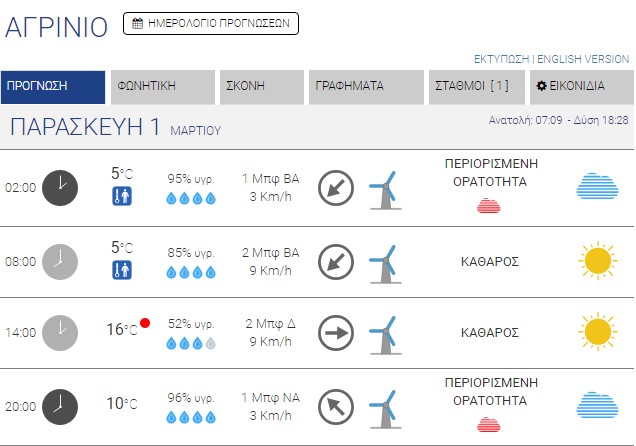
Task: Go to the ΓΡΑΦΗΜΑΤΑ tab
Action: 366,86
